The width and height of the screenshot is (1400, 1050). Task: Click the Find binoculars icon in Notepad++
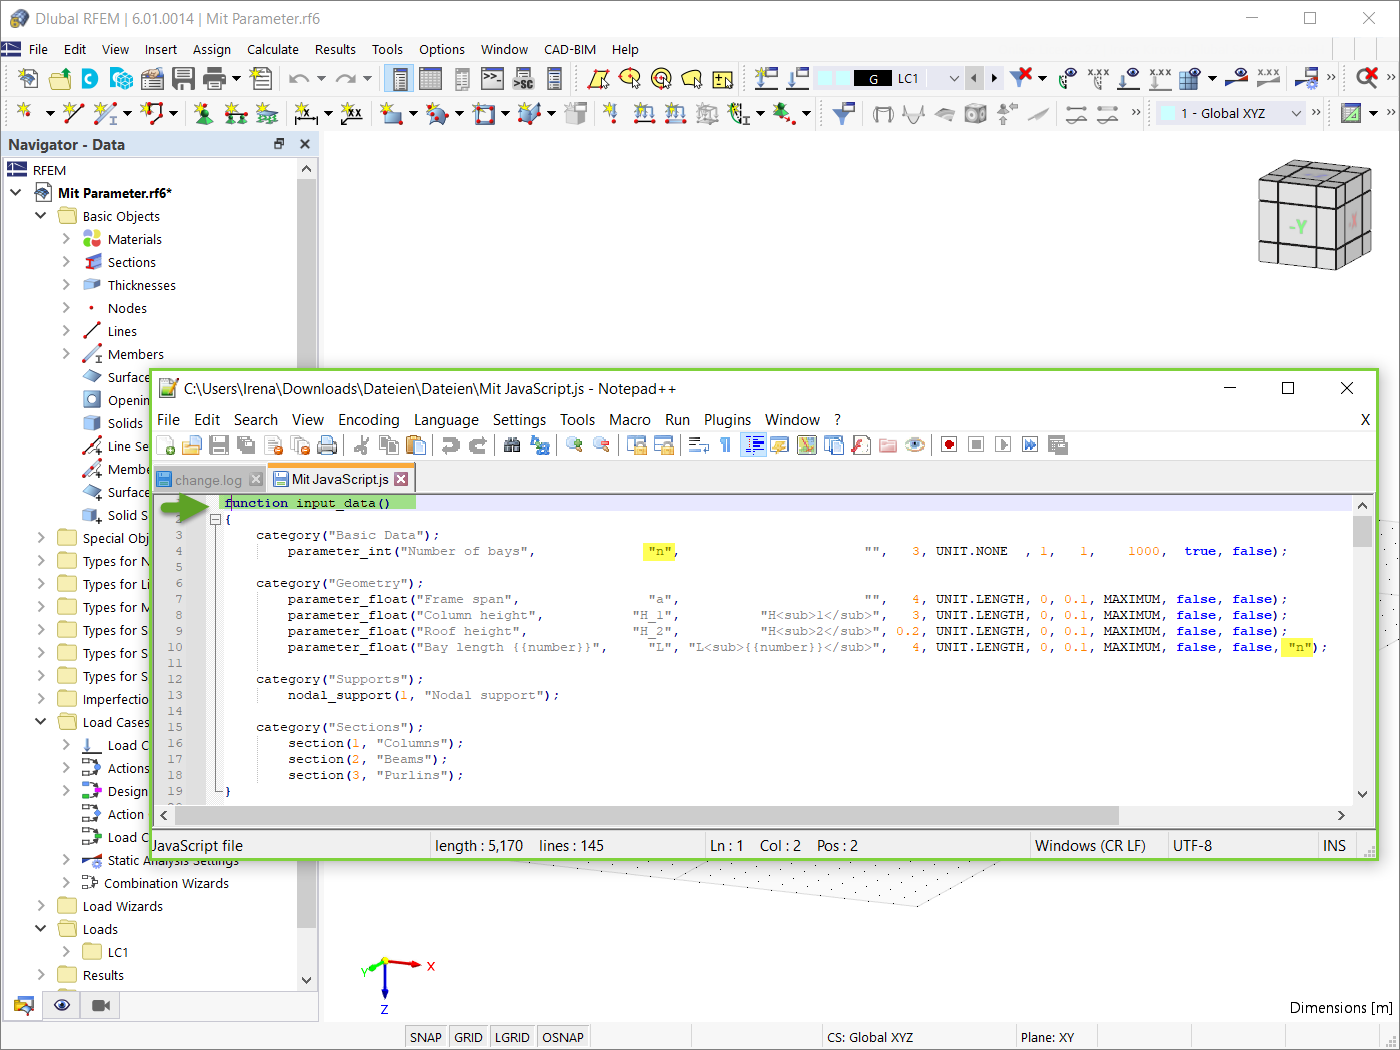coord(512,445)
